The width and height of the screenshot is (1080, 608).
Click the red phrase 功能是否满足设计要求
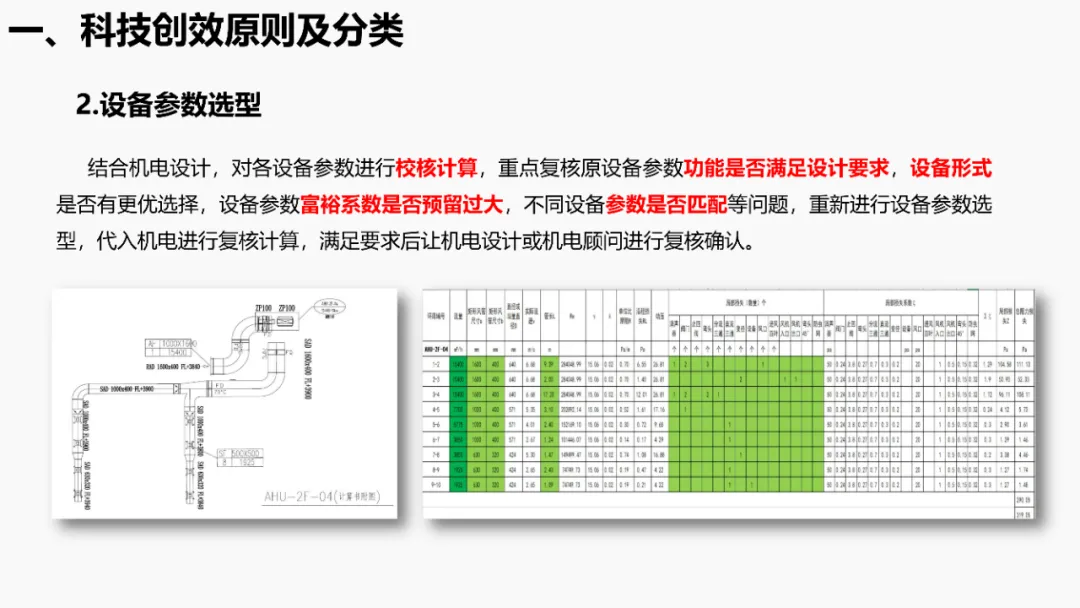786,168
